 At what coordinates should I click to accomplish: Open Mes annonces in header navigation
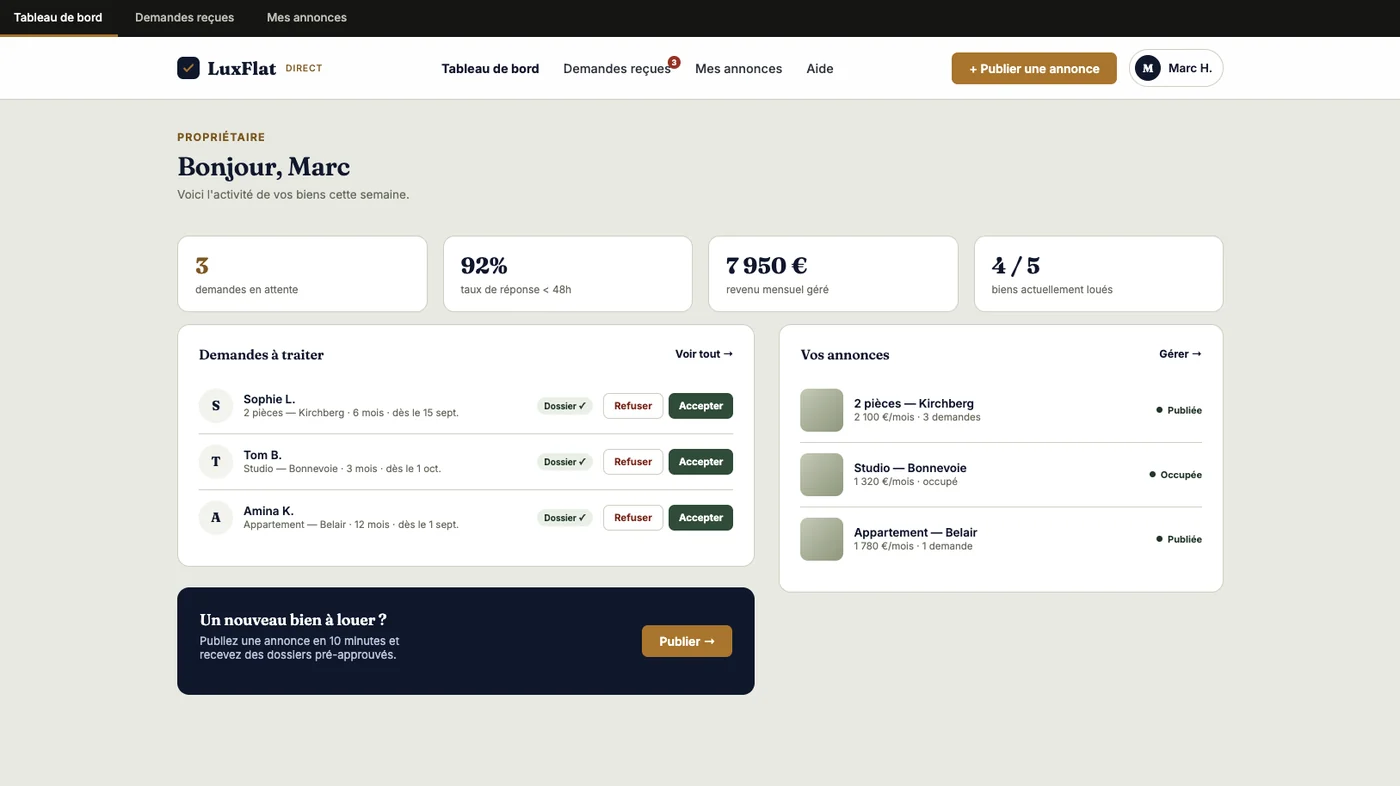click(x=739, y=69)
